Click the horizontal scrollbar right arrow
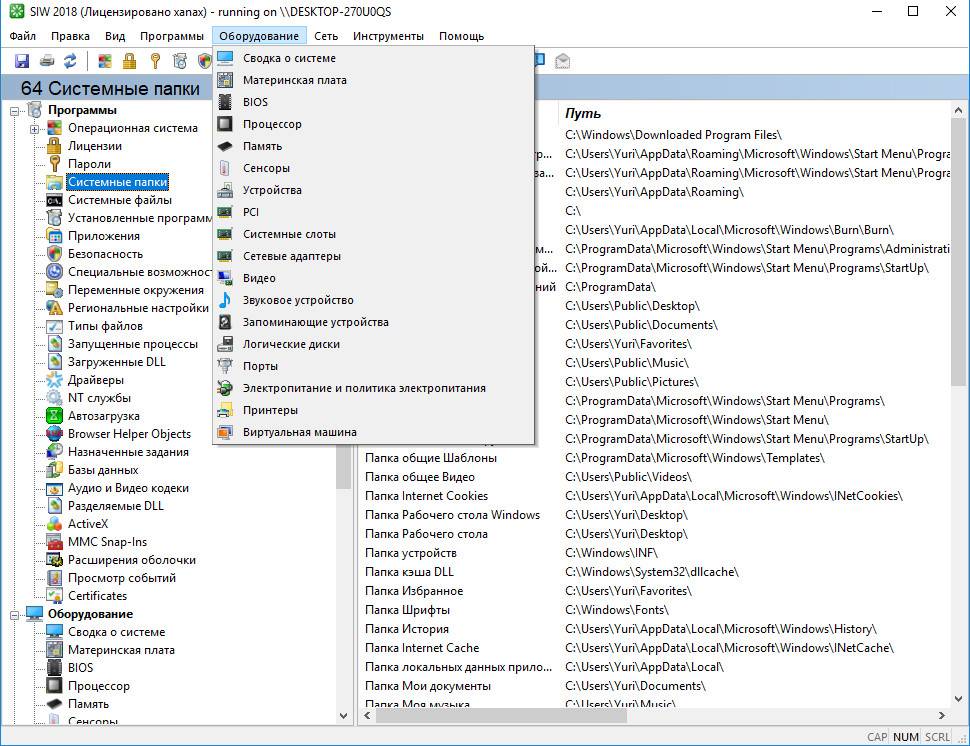This screenshot has width=970, height=746. pos(942,716)
